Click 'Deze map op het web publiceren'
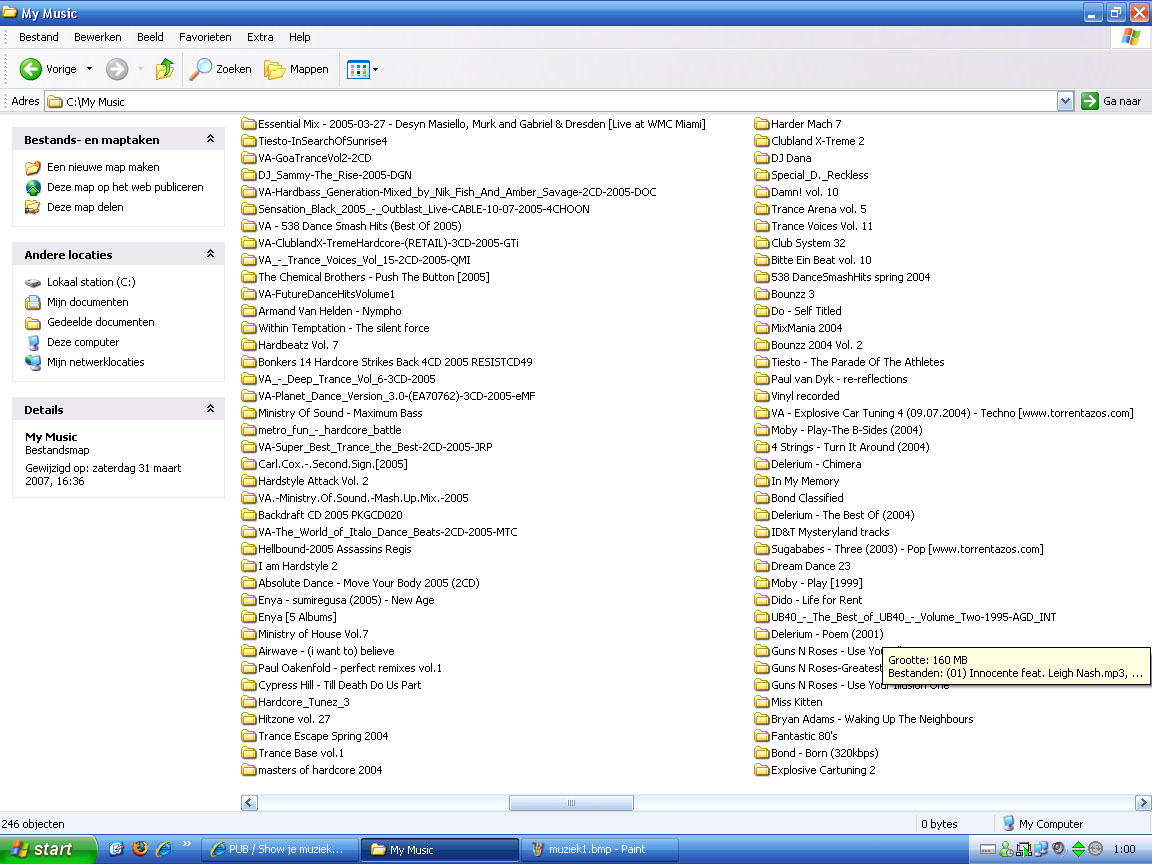Image resolution: width=1152 pixels, height=864 pixels. pos(125,187)
